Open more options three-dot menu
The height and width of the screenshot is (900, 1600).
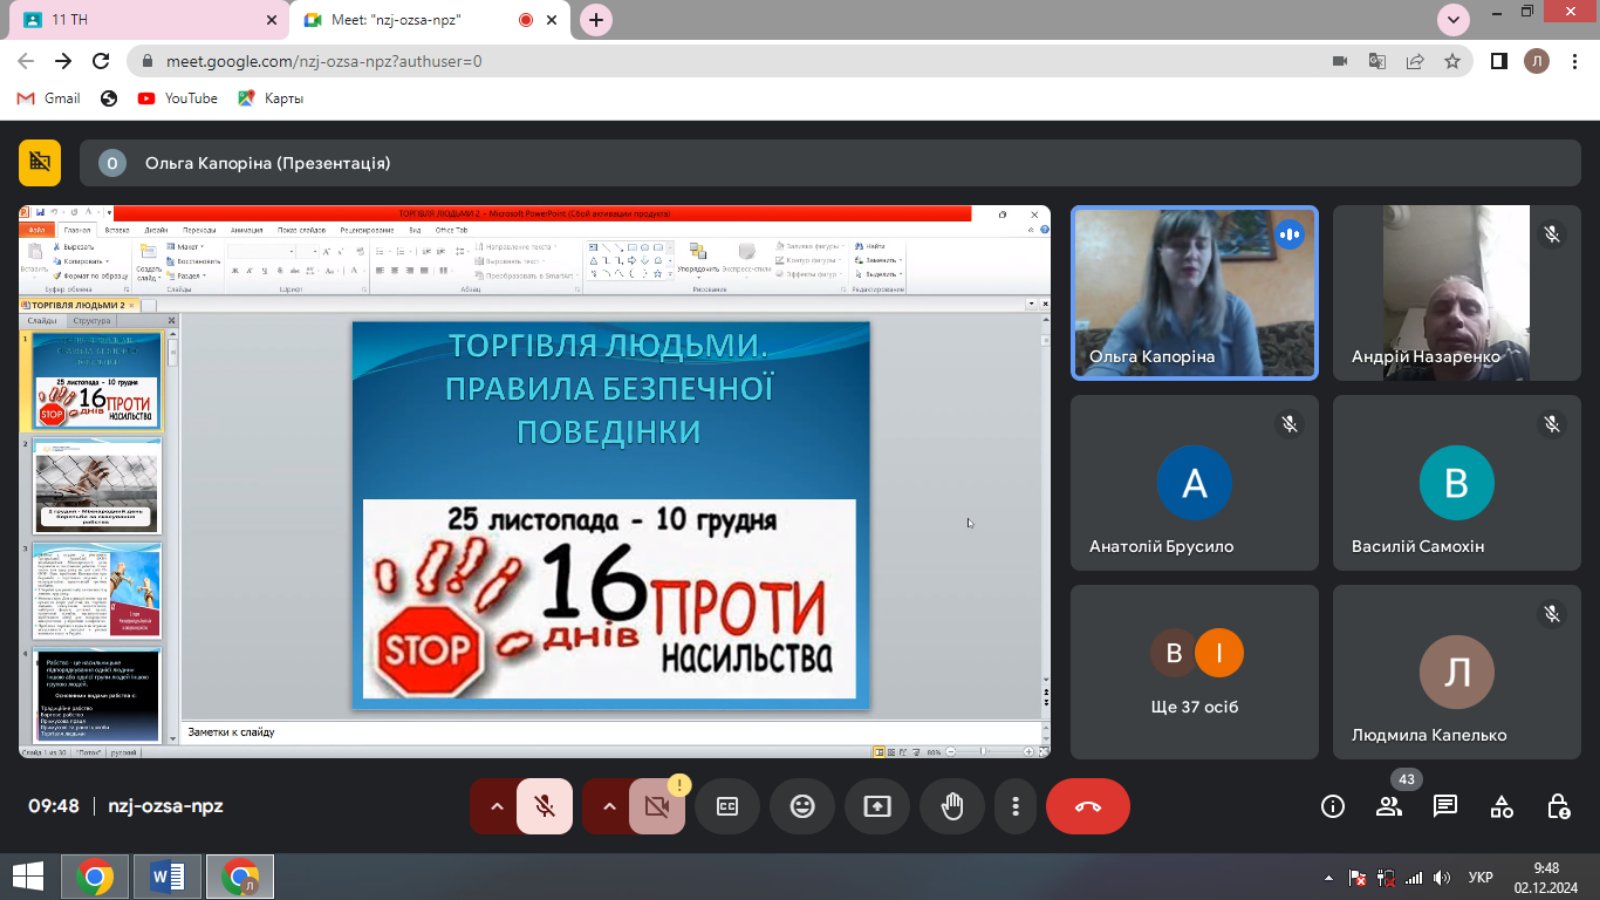(x=1015, y=806)
